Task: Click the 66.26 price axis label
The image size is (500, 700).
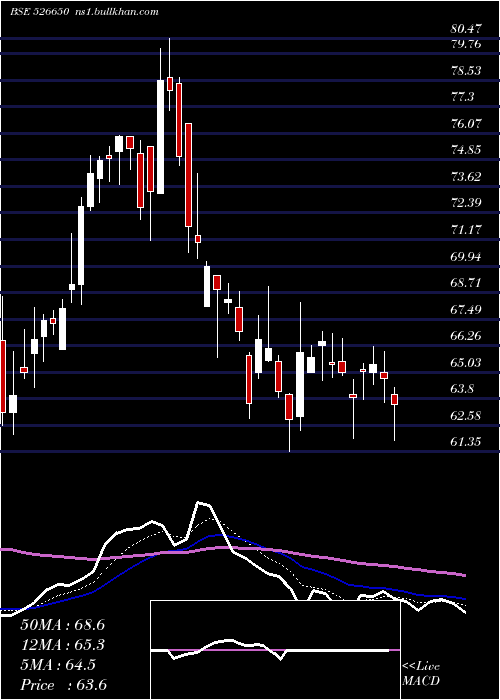Action: pyautogui.click(x=467, y=336)
